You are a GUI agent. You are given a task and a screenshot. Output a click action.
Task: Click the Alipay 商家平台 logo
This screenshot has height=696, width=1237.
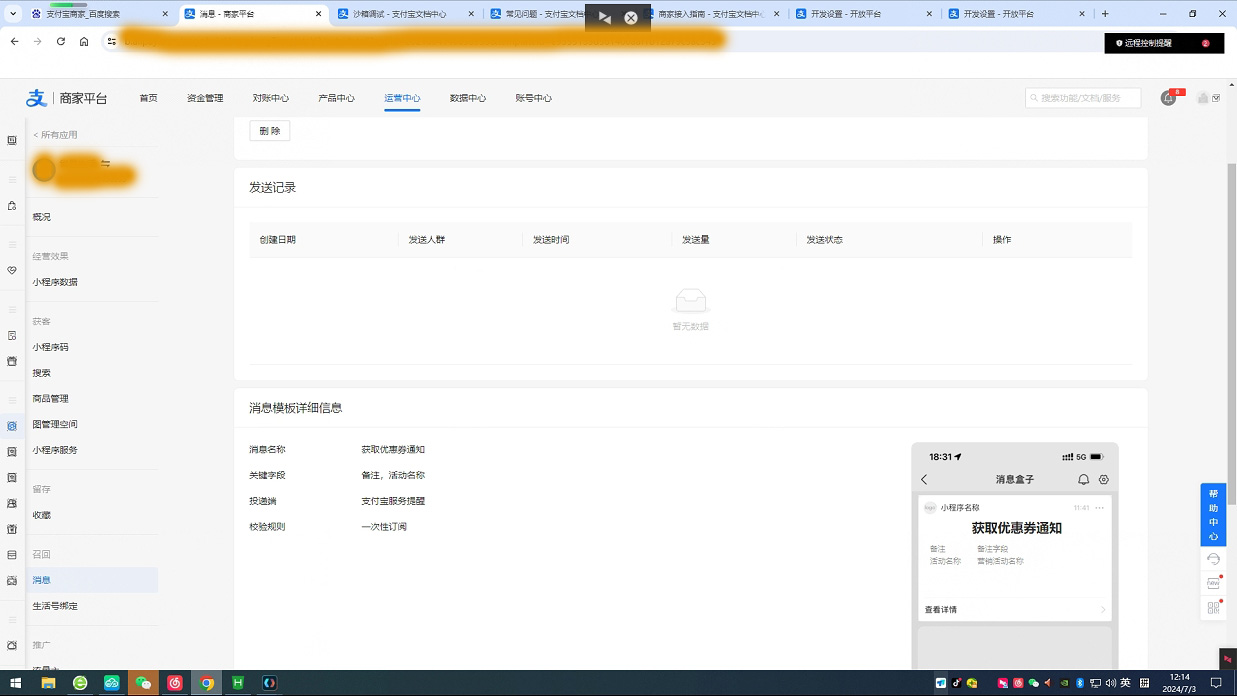(66, 98)
